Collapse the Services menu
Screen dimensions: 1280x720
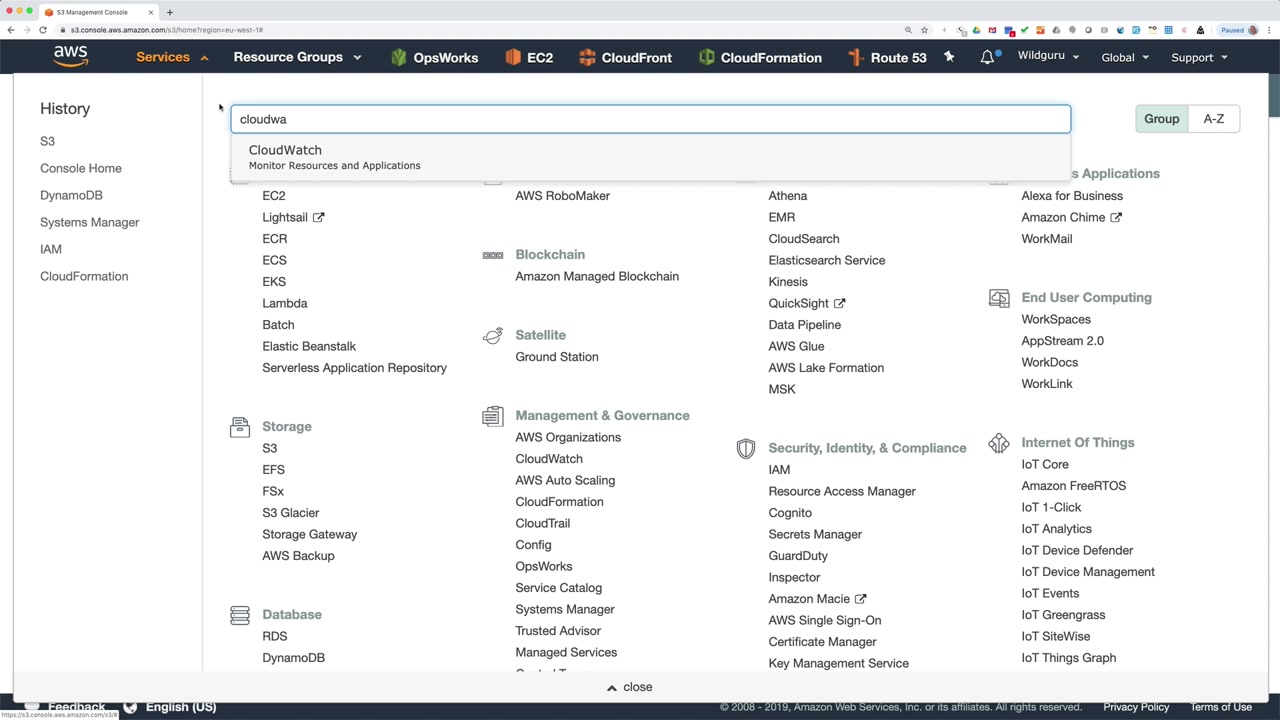[x=172, y=57]
